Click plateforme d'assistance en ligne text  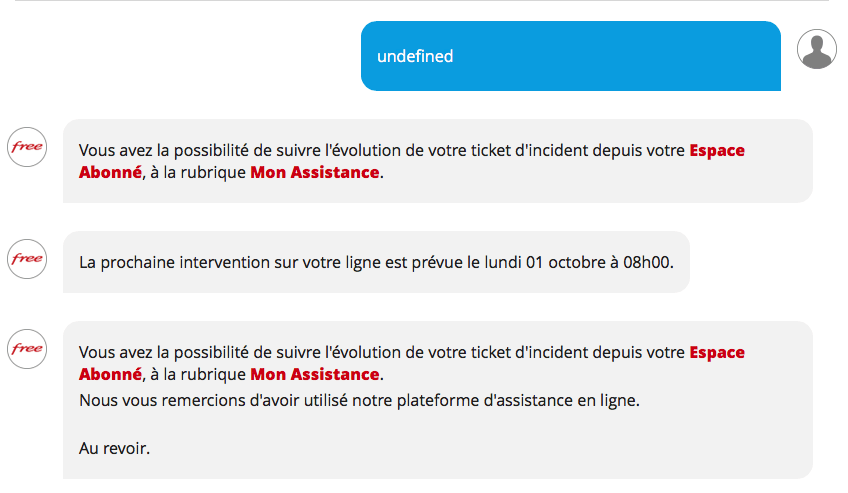coord(518,401)
